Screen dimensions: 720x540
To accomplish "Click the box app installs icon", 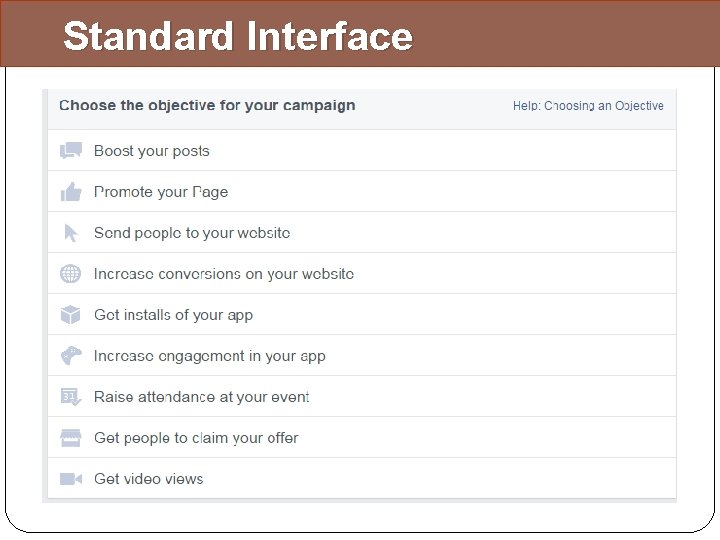I will [x=70, y=315].
